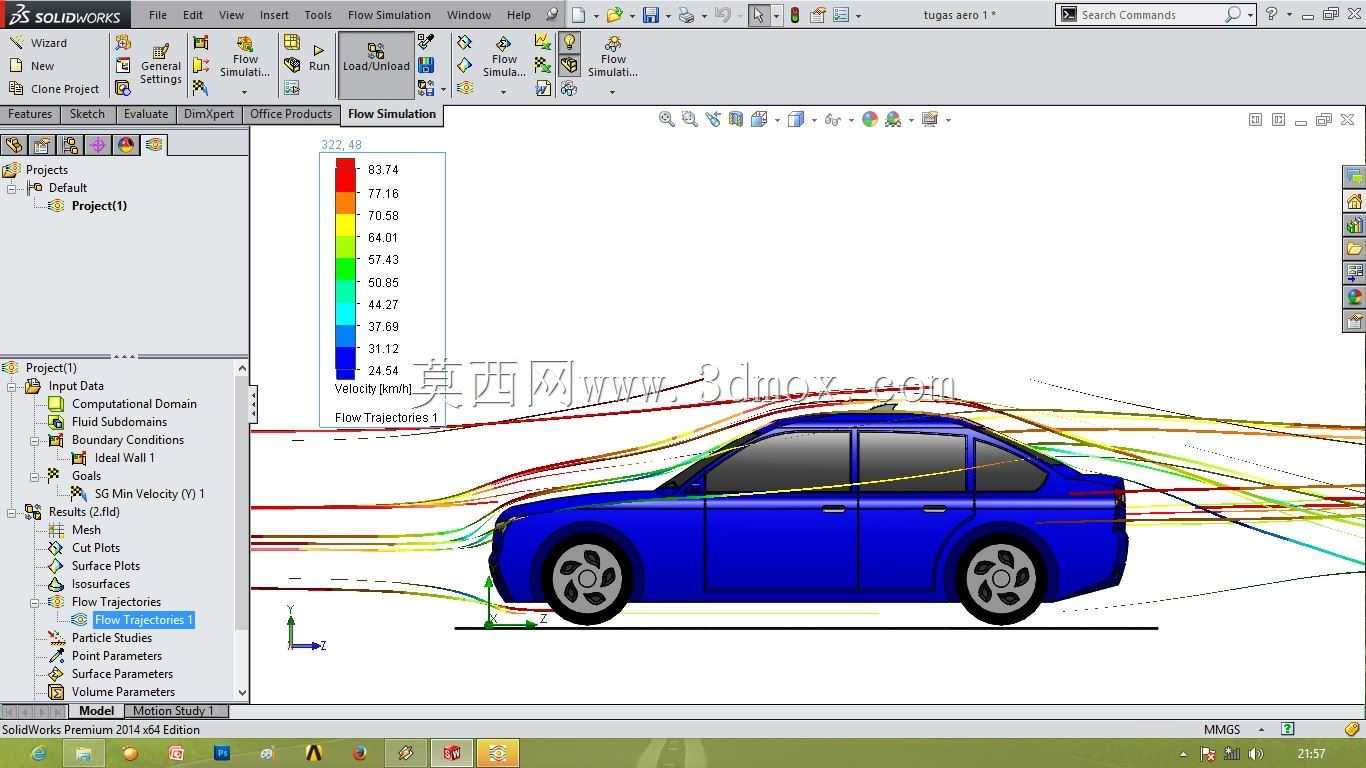Viewport: 1366px width, 768px height.
Task: Click the Save icon in title bar
Action: 651,15
